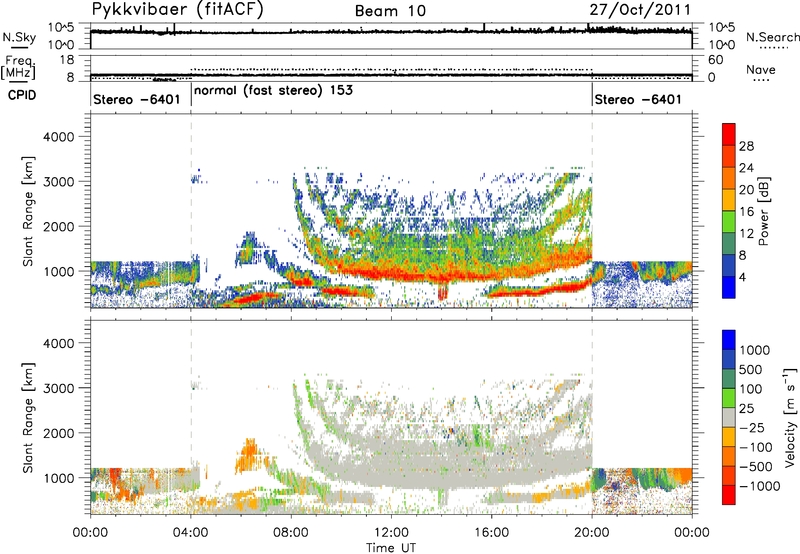Click the red top of power colorbar
This screenshot has width=800, height=554.
coord(729,134)
